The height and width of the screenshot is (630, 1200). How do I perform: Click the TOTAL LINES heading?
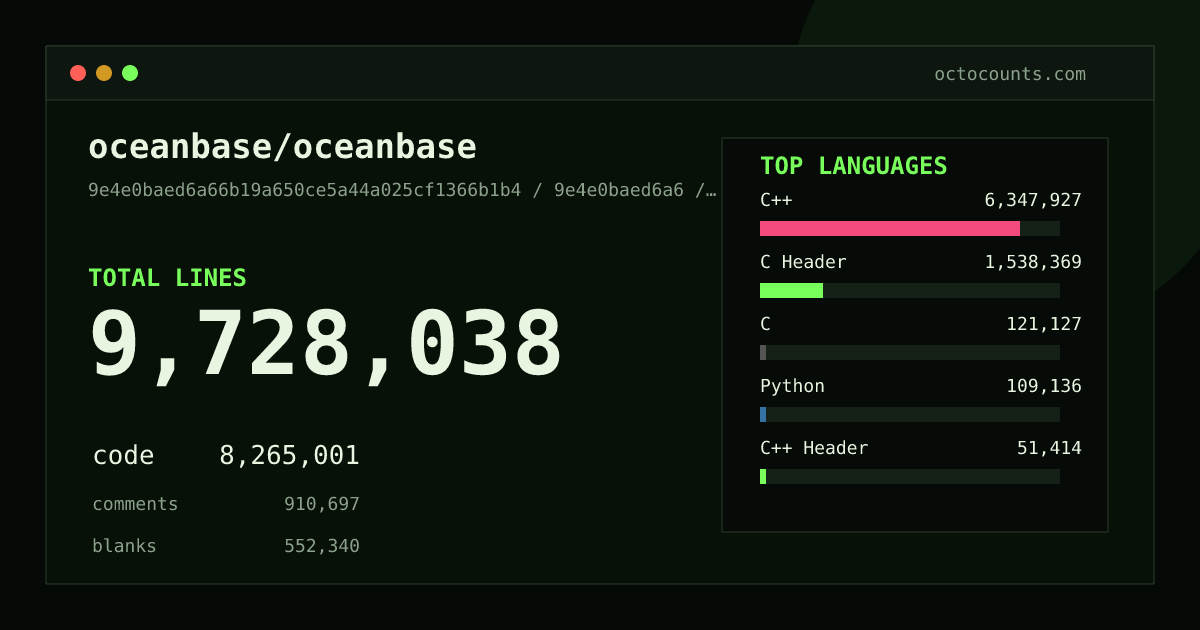[x=167, y=278]
